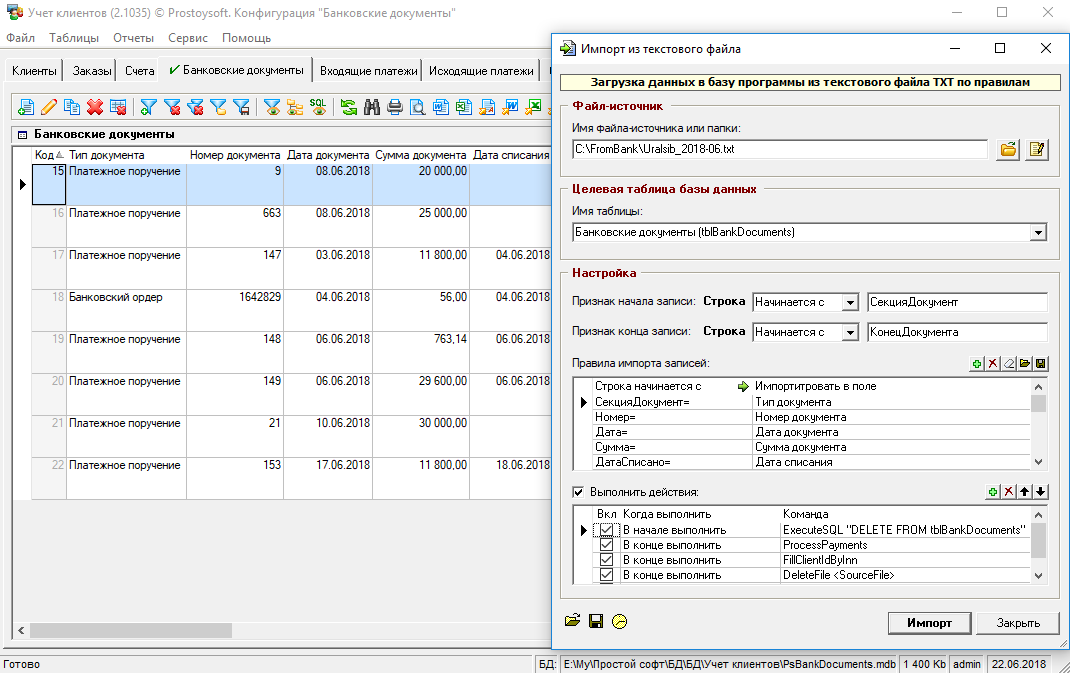Click the pencil edit record icon
Viewport: 1070px width, 673px height.
coord(48,107)
